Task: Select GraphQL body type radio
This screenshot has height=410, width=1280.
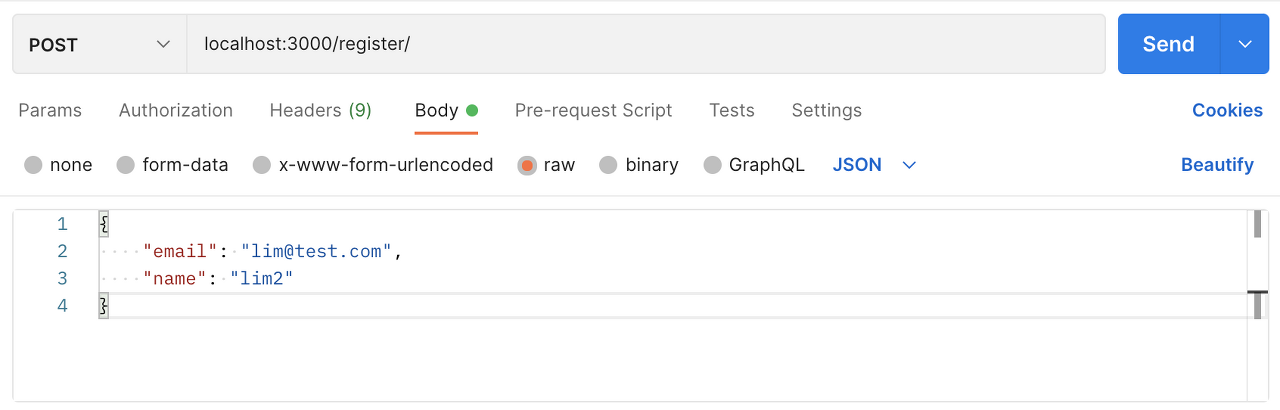Action: 712,165
